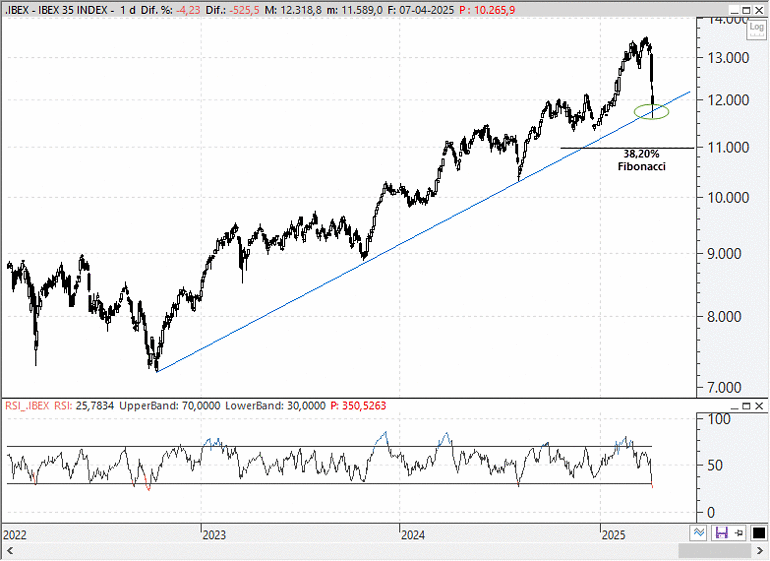Image resolution: width=770 pixels, height=561 pixels.
Task: Click the 13.000 price axis label
Action: pos(728,57)
